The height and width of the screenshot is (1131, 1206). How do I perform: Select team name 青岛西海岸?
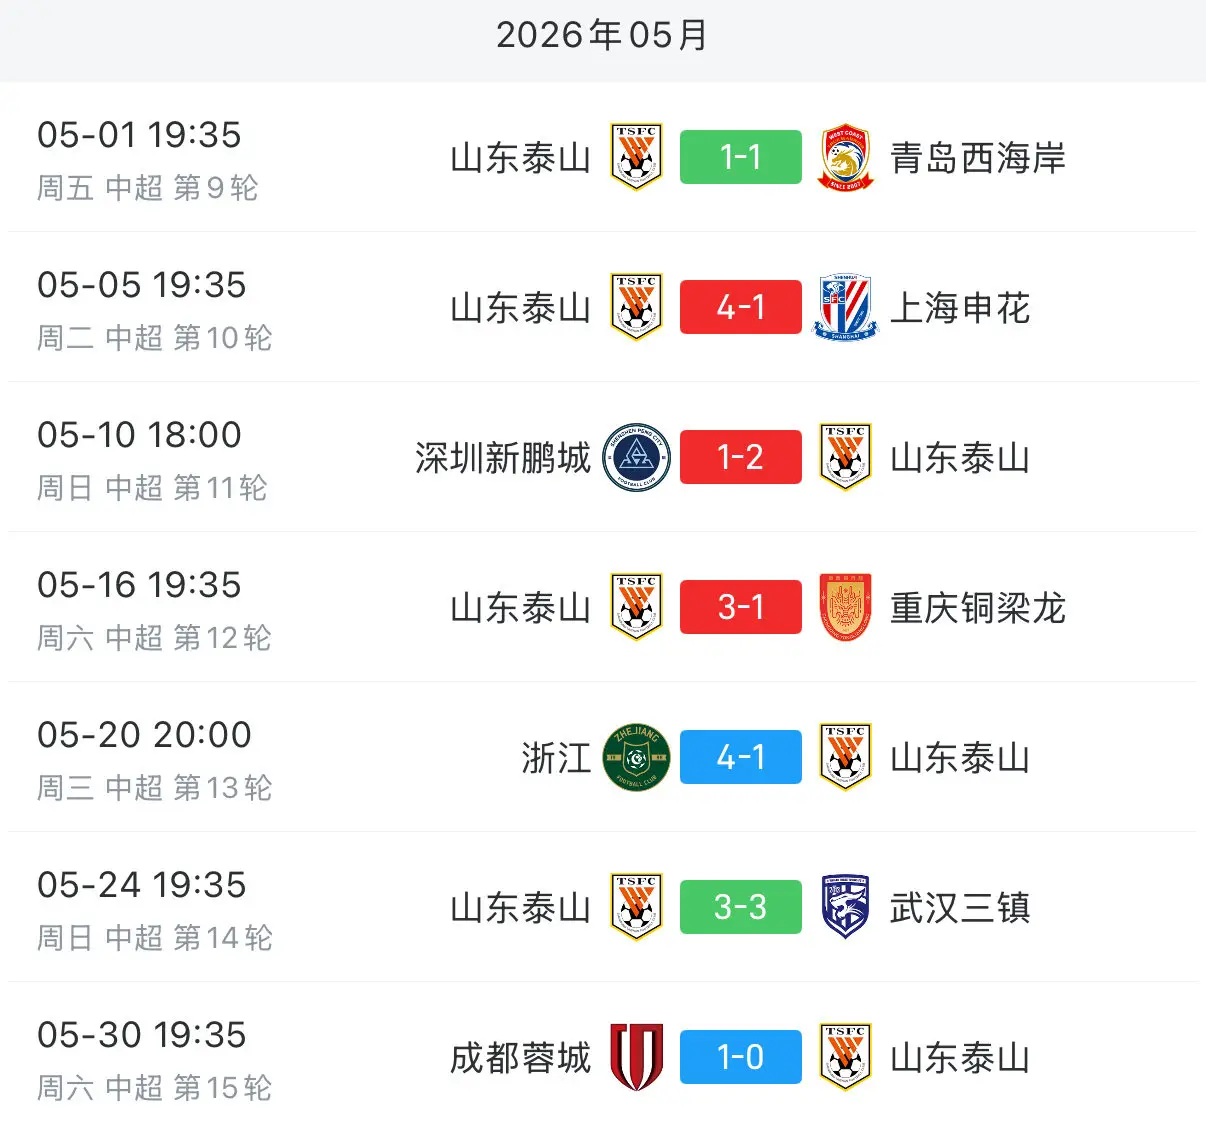978,158
